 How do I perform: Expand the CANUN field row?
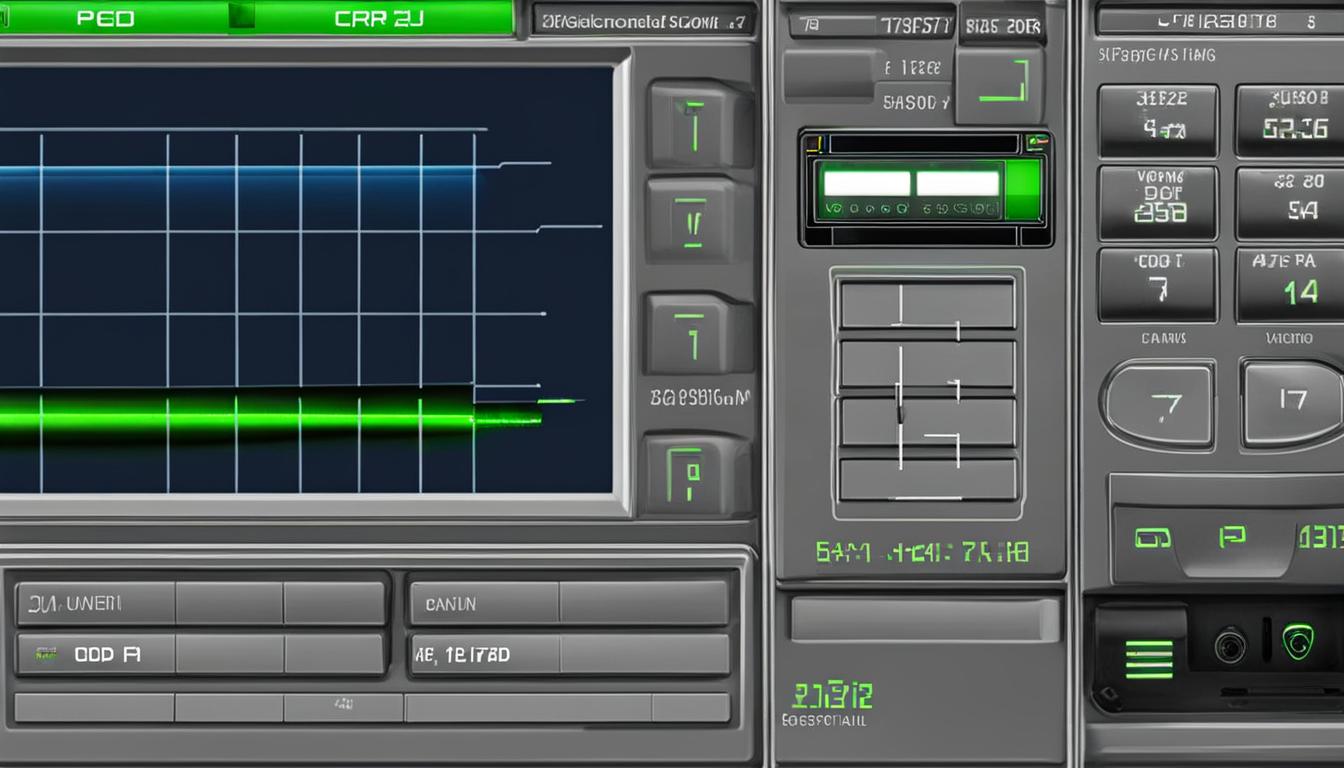[568, 604]
